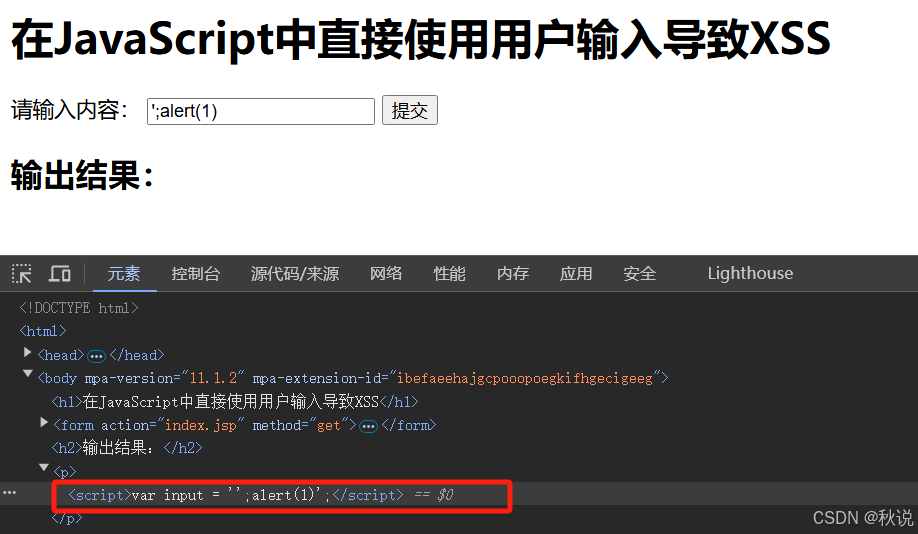The width and height of the screenshot is (918, 534).
Task: Expand the head element arrow
Action: coord(27,352)
